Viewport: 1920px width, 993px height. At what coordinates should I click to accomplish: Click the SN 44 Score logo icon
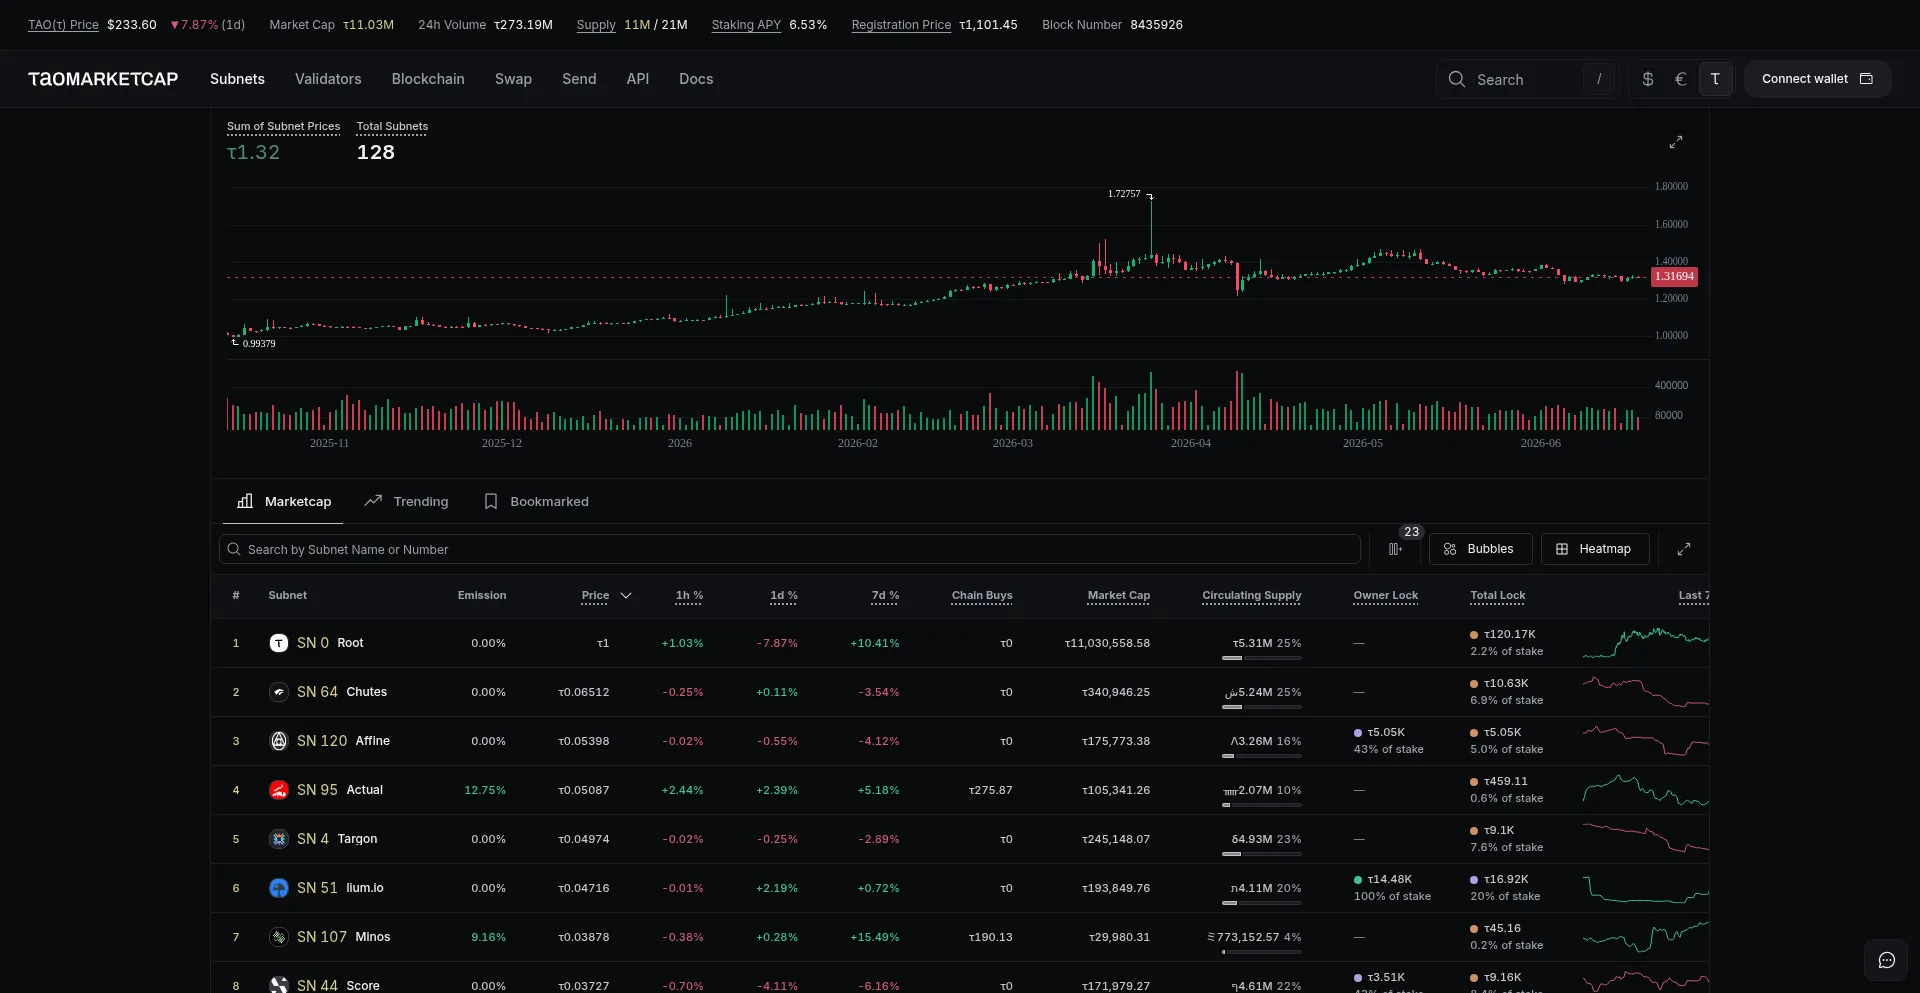[279, 985]
